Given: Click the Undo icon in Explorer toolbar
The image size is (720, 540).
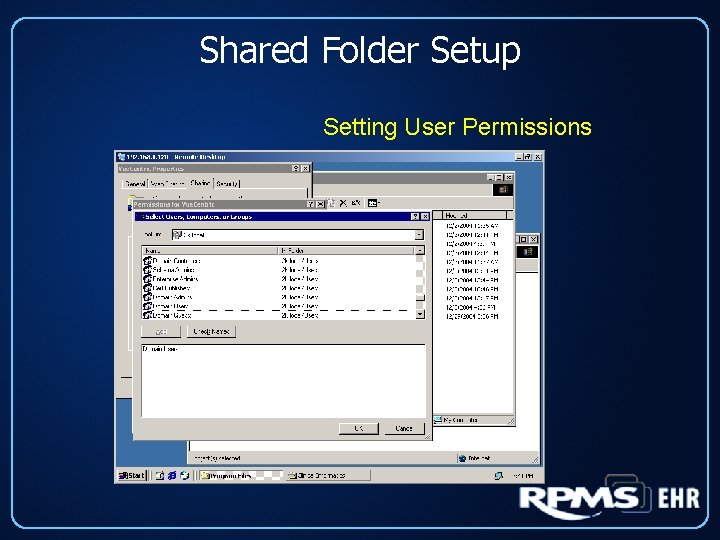Looking at the screenshot, I should click(x=356, y=203).
